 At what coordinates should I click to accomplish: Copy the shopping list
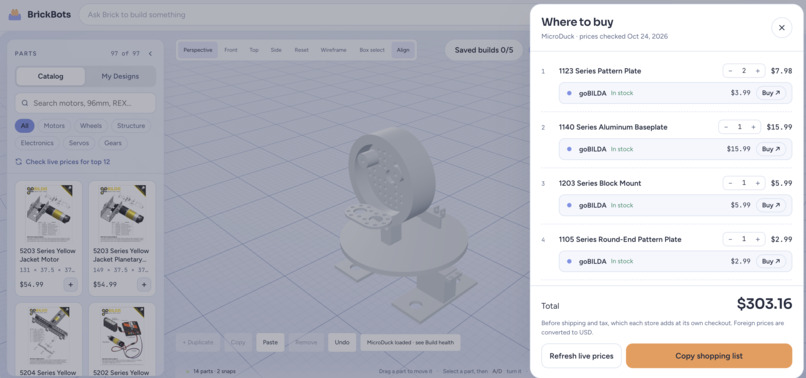tap(709, 356)
